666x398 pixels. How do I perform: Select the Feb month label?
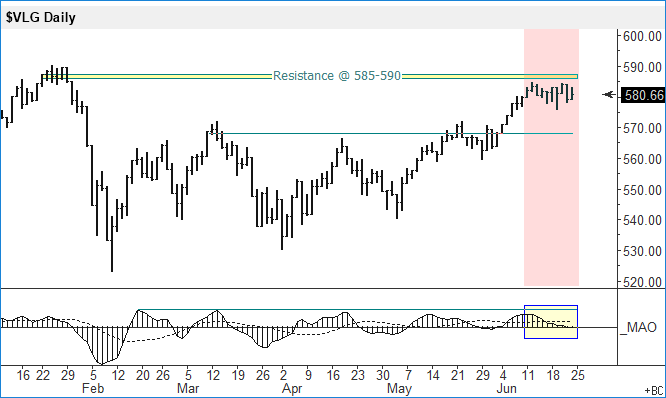pyautogui.click(x=93, y=388)
